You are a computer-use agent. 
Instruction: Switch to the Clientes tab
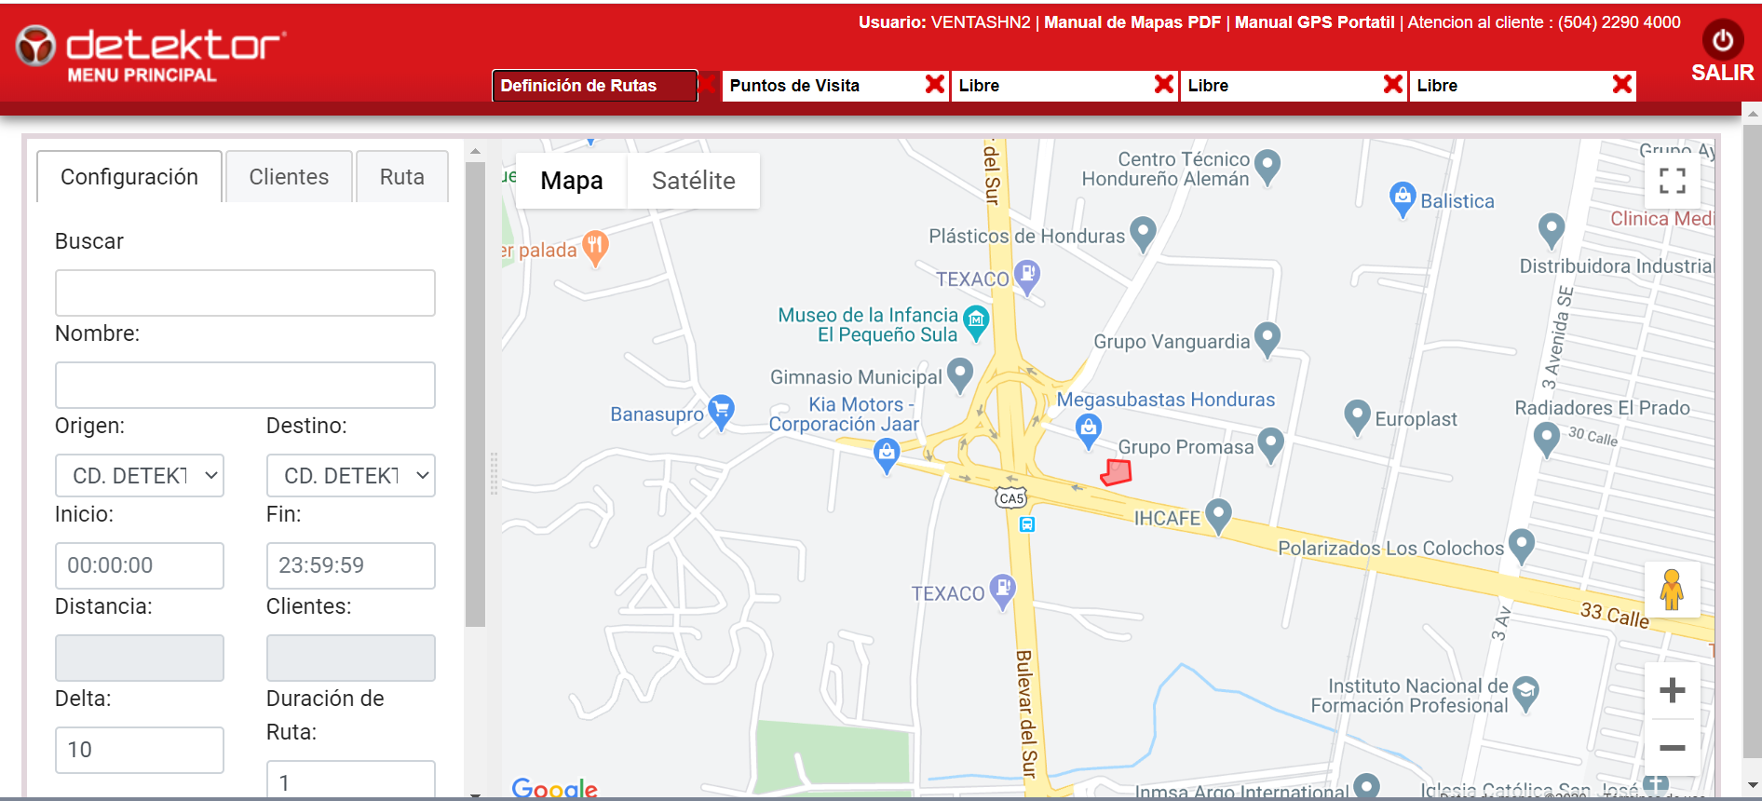click(x=289, y=177)
